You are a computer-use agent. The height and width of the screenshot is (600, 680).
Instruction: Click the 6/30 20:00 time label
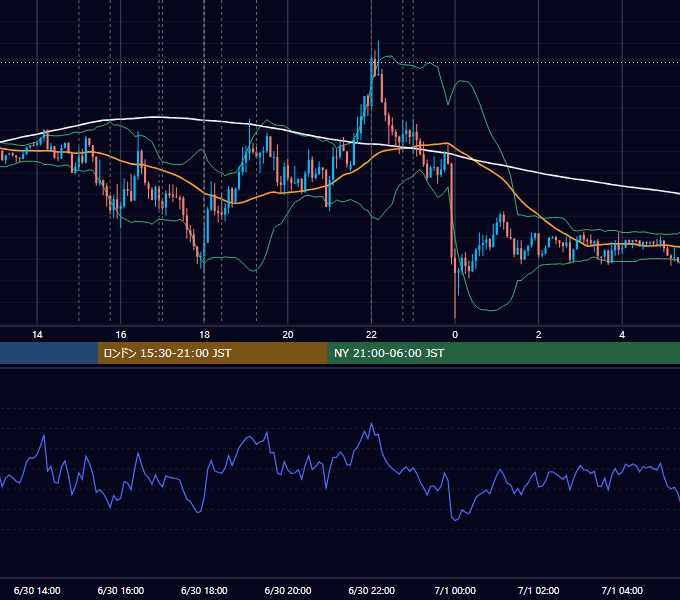click(x=288, y=590)
